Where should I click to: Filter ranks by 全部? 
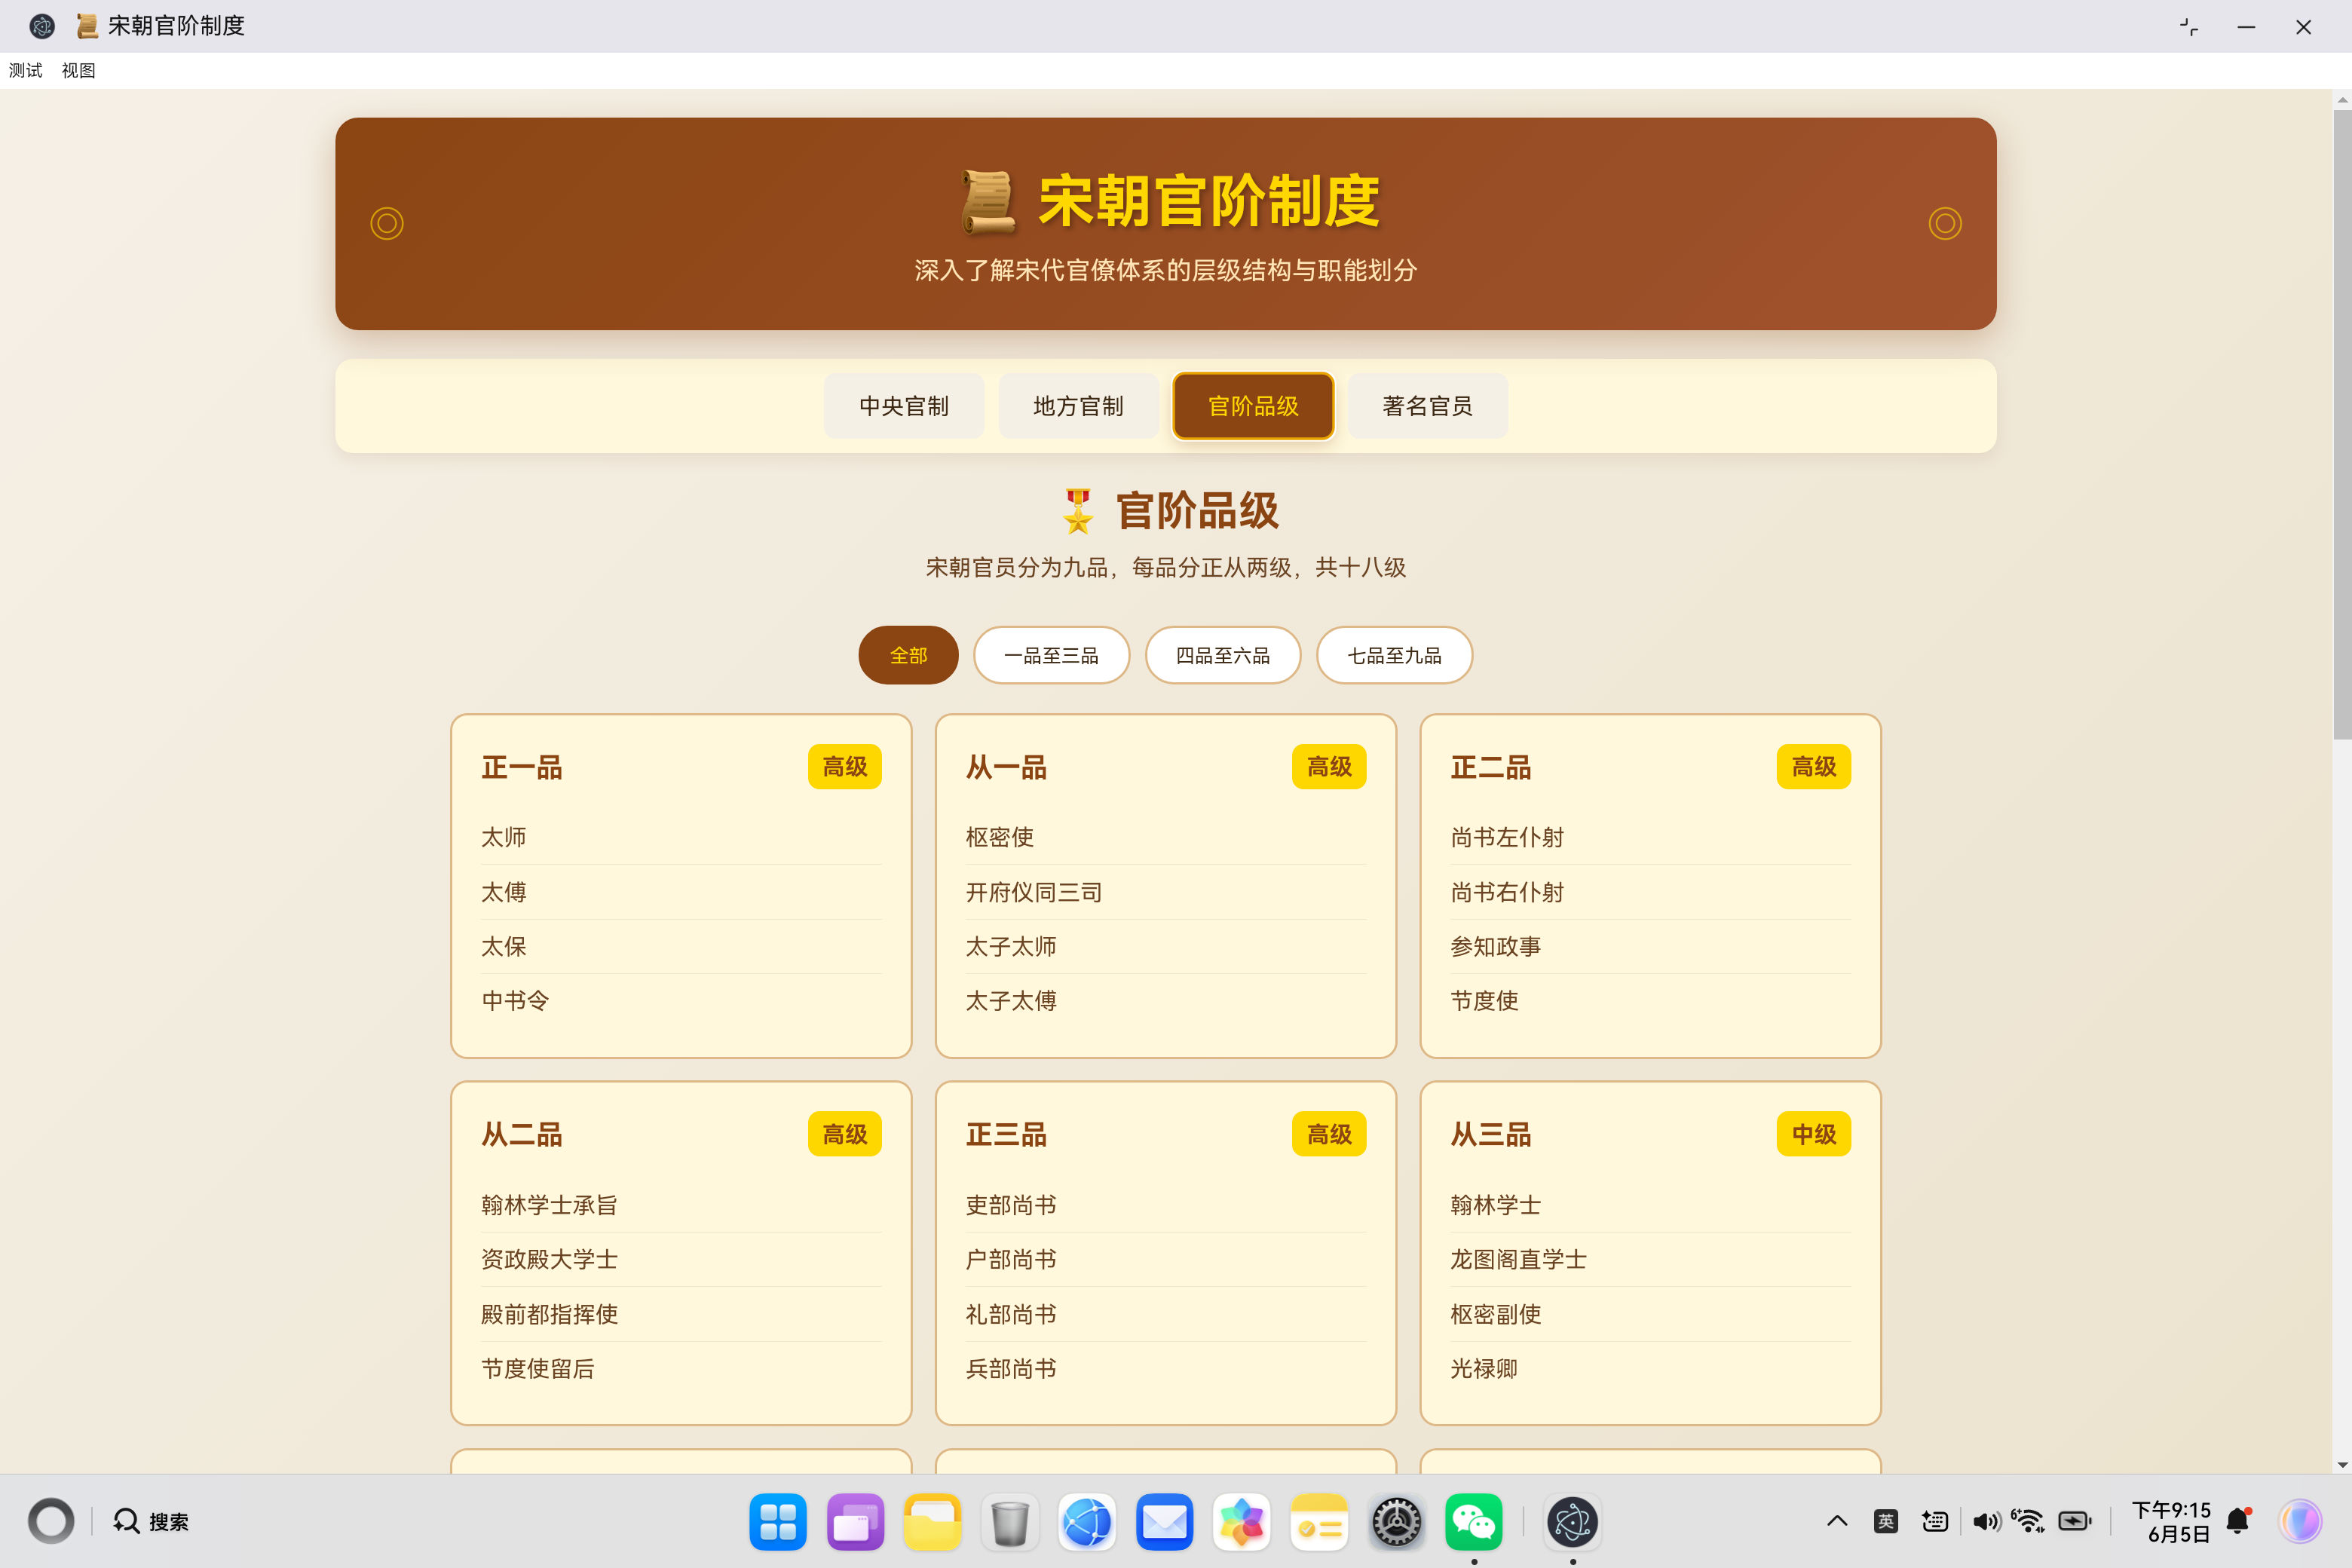pyautogui.click(x=908, y=655)
